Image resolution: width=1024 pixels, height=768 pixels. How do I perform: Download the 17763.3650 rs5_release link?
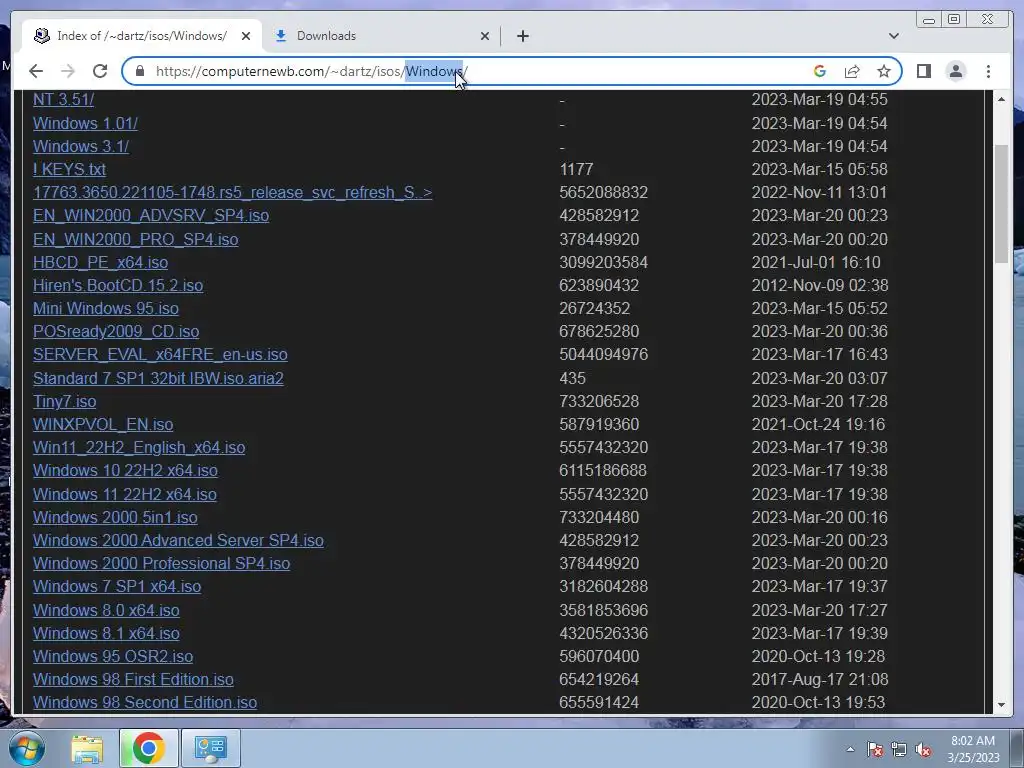[232, 193]
